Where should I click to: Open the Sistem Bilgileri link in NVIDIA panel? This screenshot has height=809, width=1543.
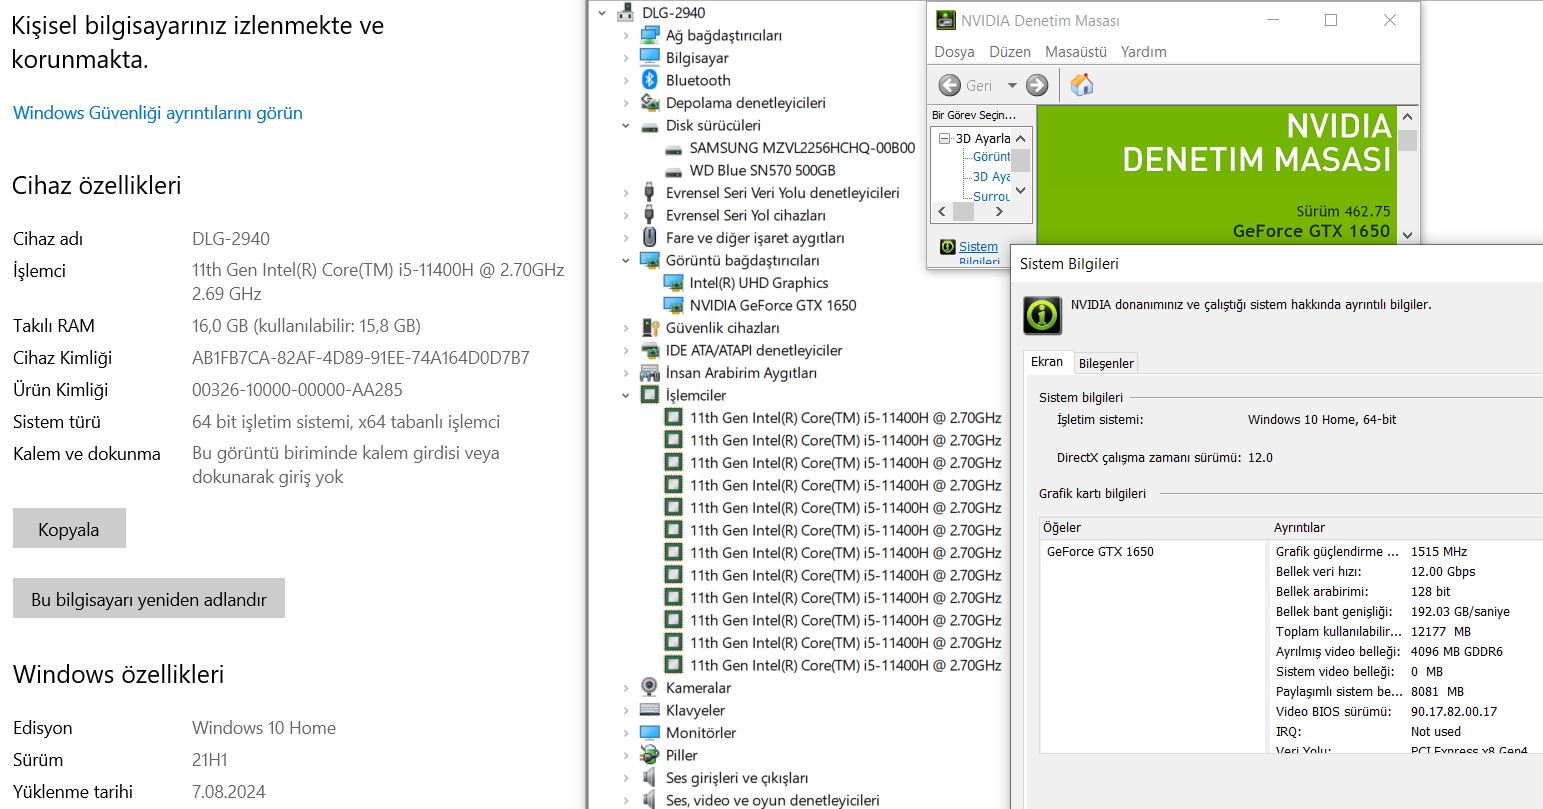(978, 253)
